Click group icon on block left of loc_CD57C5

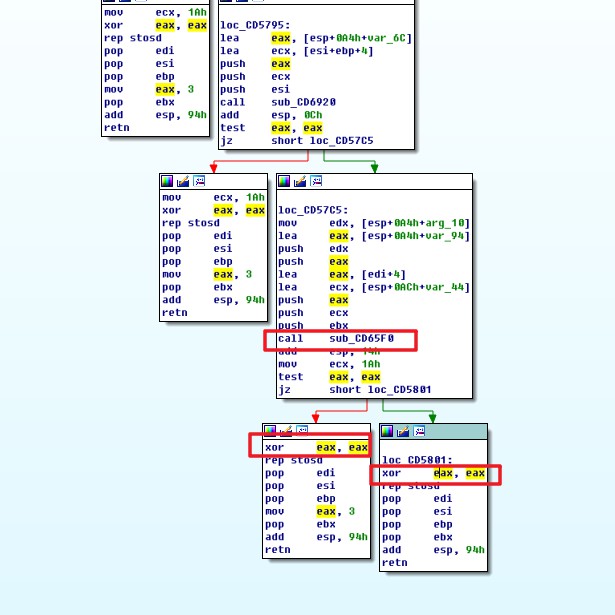point(199,181)
